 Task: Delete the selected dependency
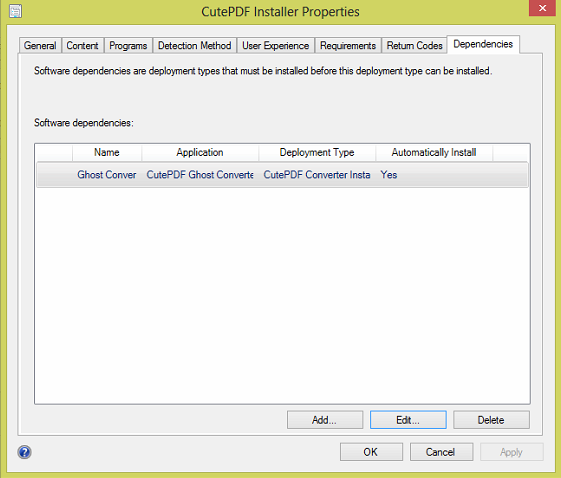coord(491,420)
